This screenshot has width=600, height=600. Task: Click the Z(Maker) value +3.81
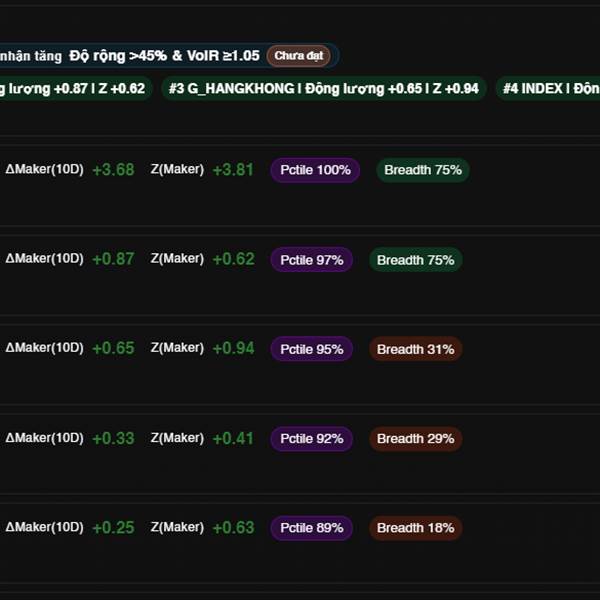(233, 170)
